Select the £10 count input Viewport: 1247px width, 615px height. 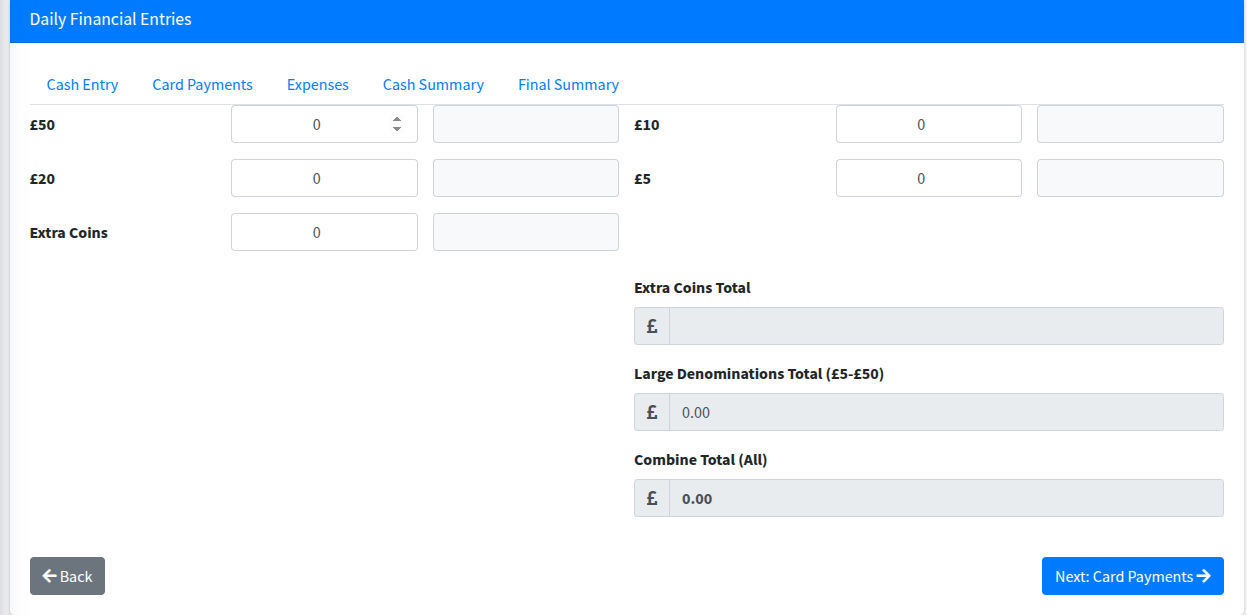(x=928, y=124)
